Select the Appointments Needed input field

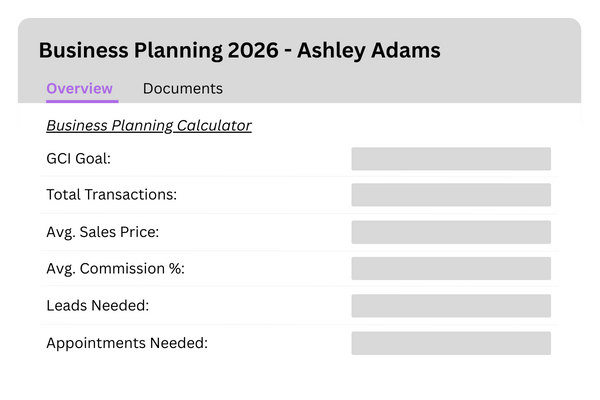450,343
